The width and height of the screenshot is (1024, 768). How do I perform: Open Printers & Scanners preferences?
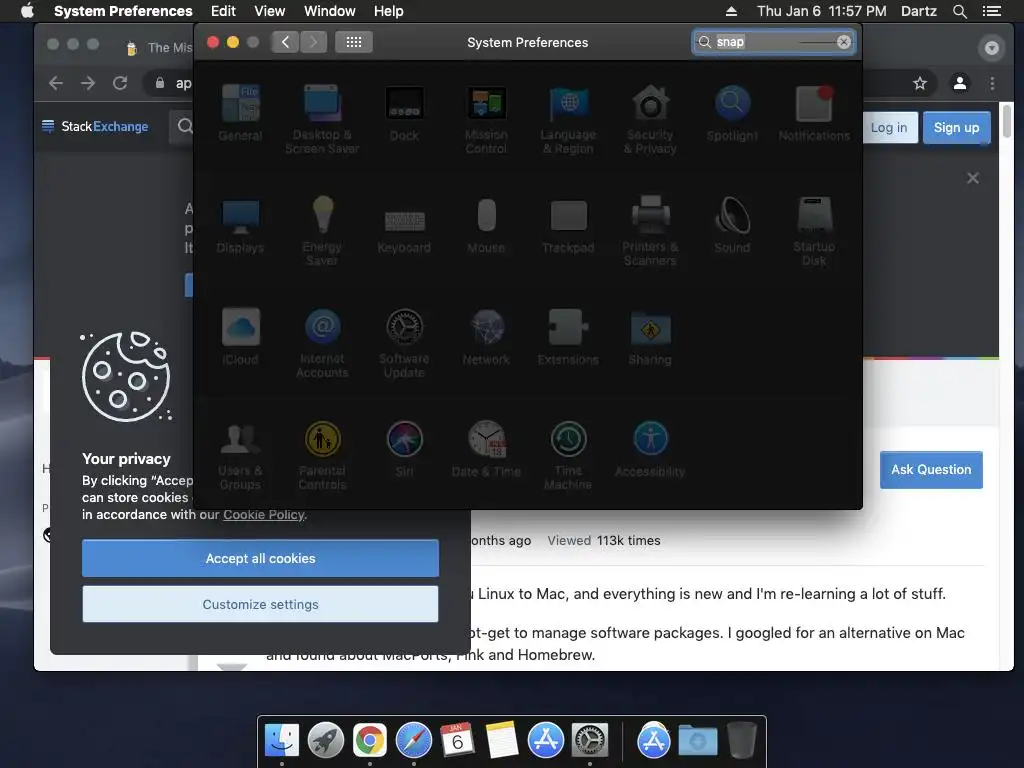point(650,231)
